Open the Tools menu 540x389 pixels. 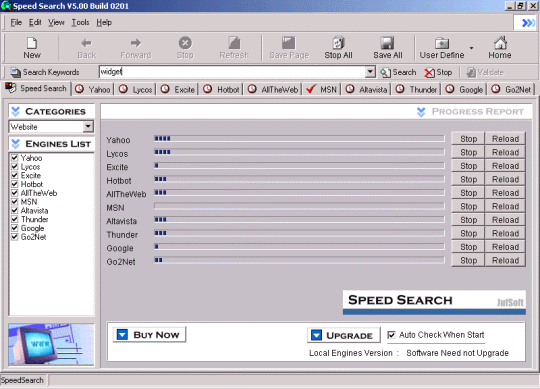(x=80, y=23)
